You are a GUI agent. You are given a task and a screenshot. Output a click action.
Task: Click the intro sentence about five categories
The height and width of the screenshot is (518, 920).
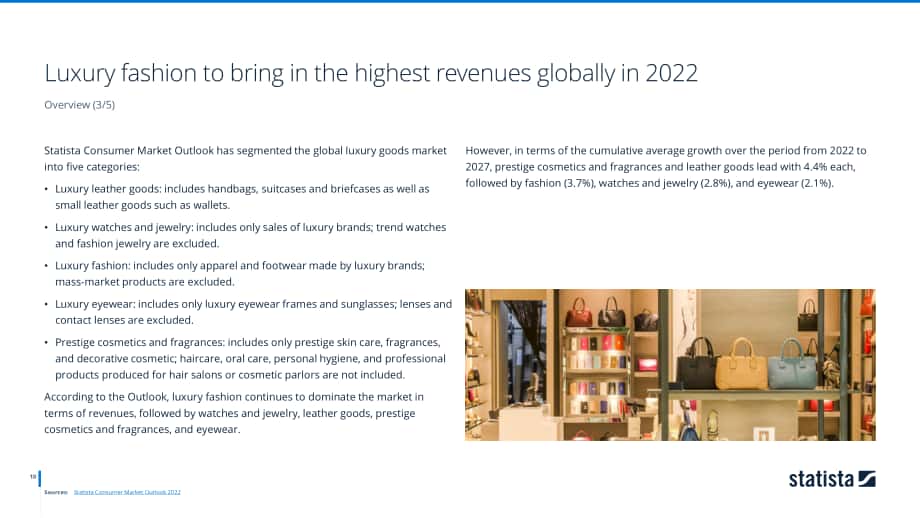click(245, 158)
